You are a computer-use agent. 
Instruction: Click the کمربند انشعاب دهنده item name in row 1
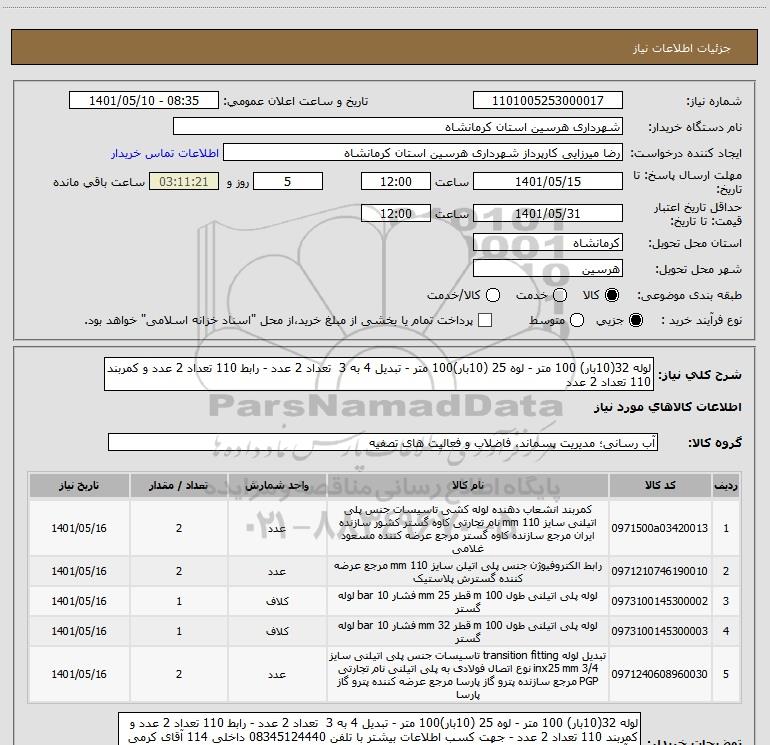point(468,528)
